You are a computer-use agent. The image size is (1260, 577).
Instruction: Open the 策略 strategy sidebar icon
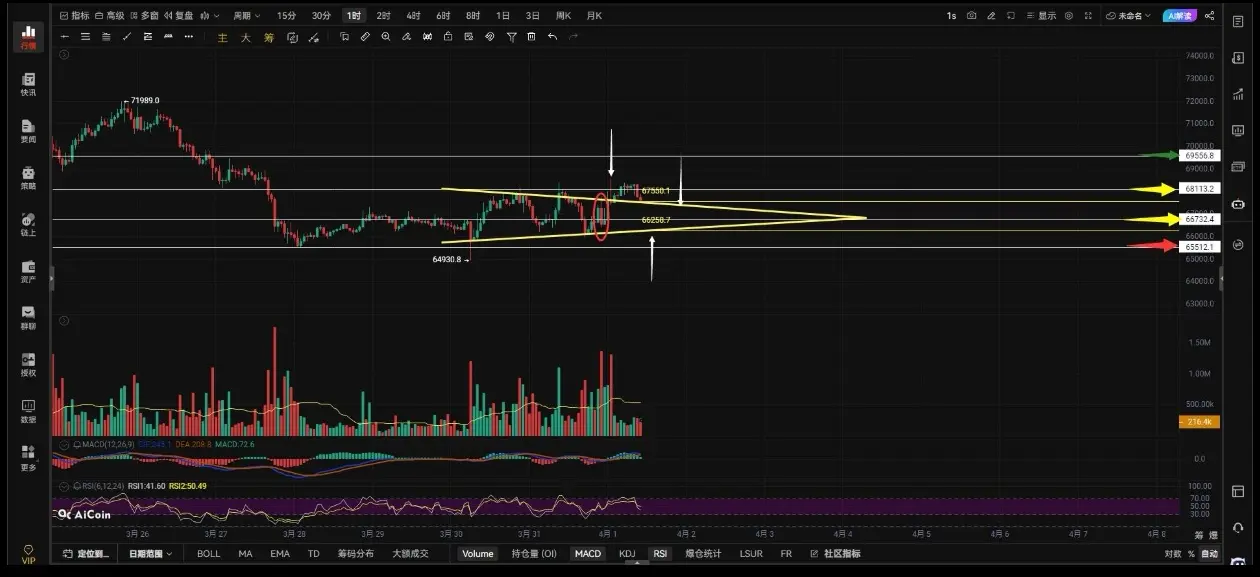28,178
